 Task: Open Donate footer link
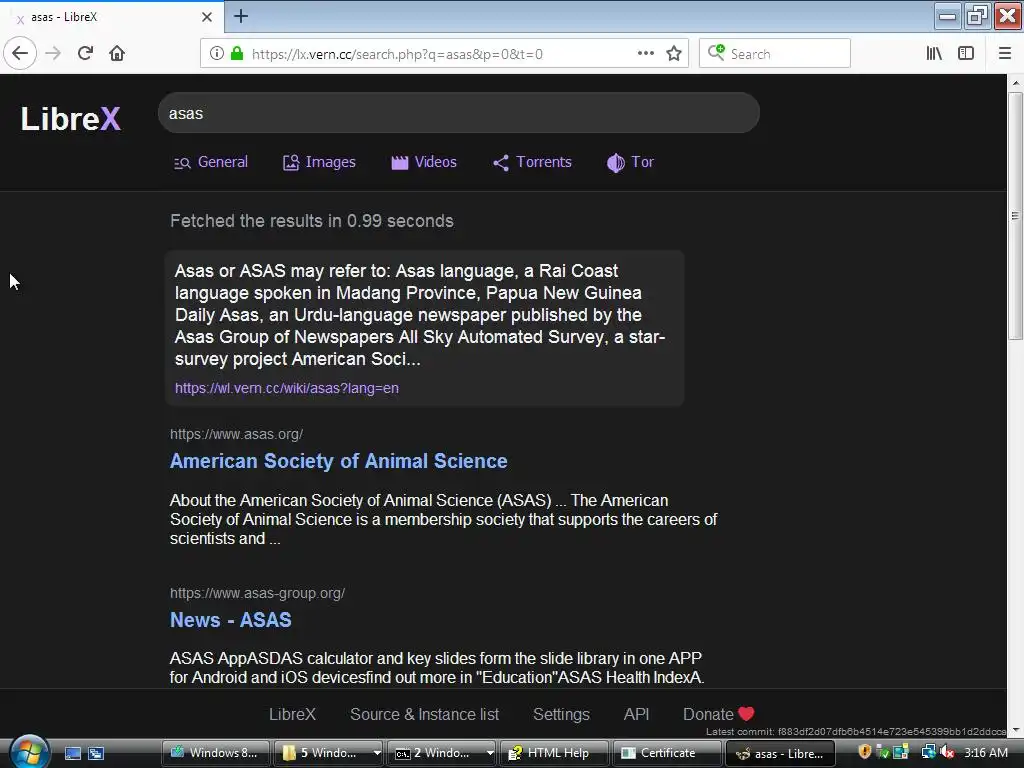[718, 714]
